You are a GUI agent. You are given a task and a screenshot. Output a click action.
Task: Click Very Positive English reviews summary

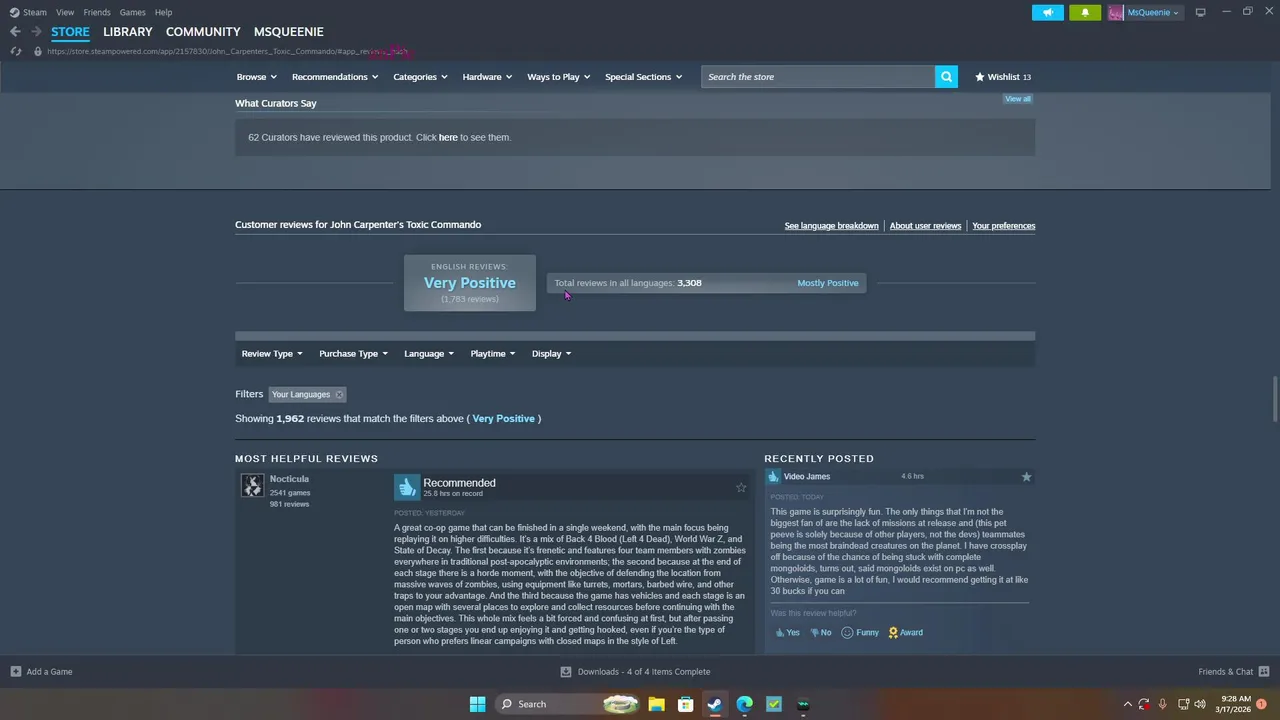click(x=470, y=283)
